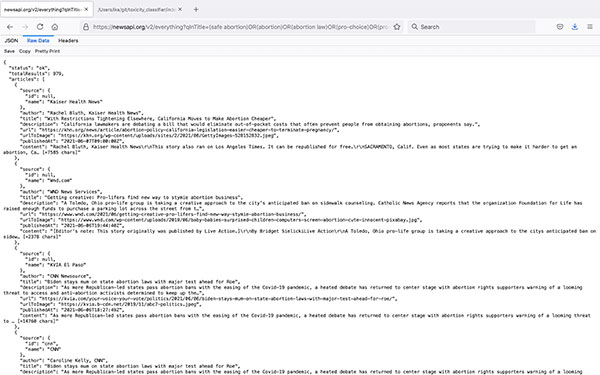Image resolution: width=600 pixels, height=375 pixels.
Task: Go forward with the arrow button
Action: point(25,27)
